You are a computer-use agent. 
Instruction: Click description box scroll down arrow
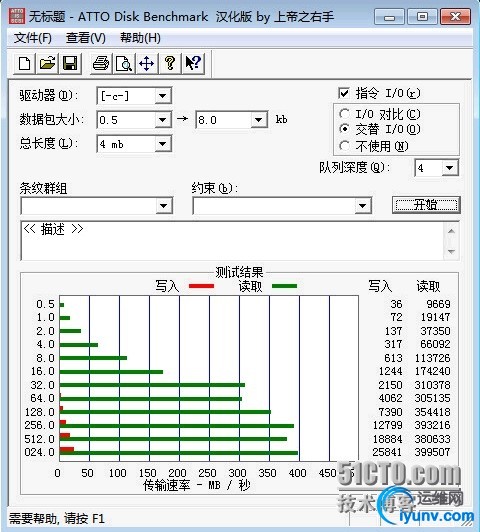click(451, 252)
